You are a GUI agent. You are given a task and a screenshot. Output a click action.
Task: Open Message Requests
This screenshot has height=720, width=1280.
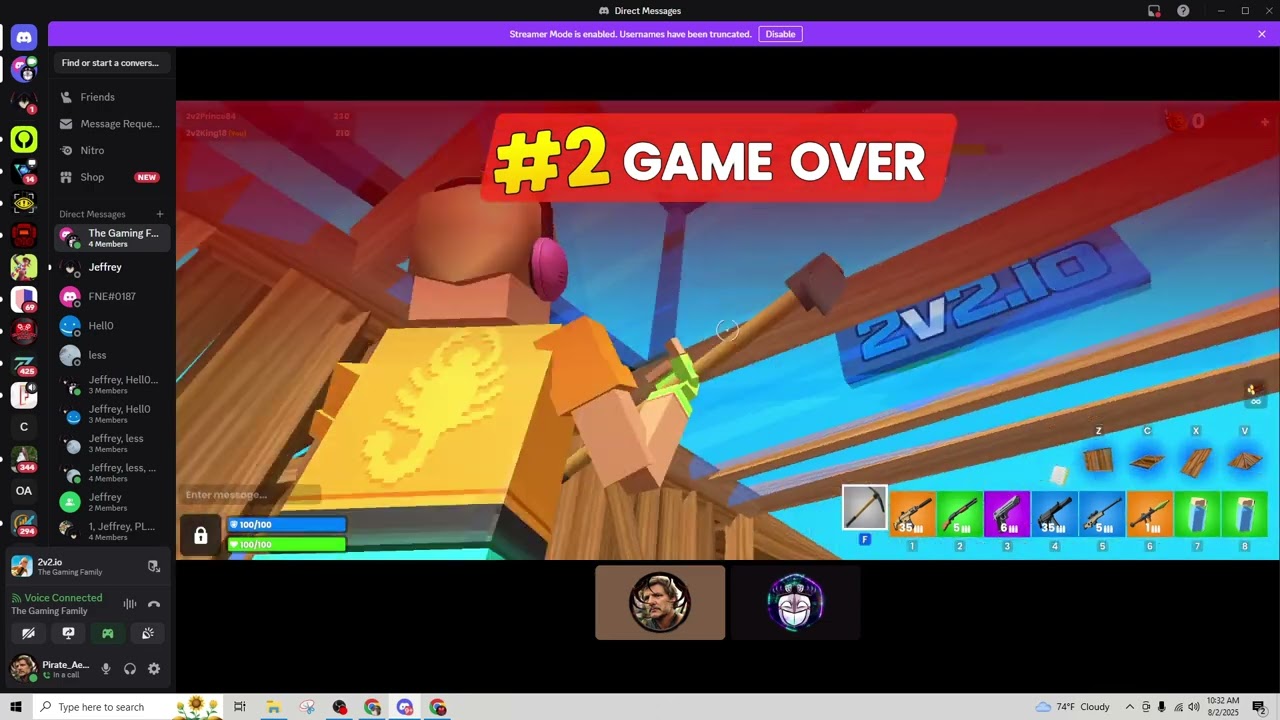coord(112,124)
